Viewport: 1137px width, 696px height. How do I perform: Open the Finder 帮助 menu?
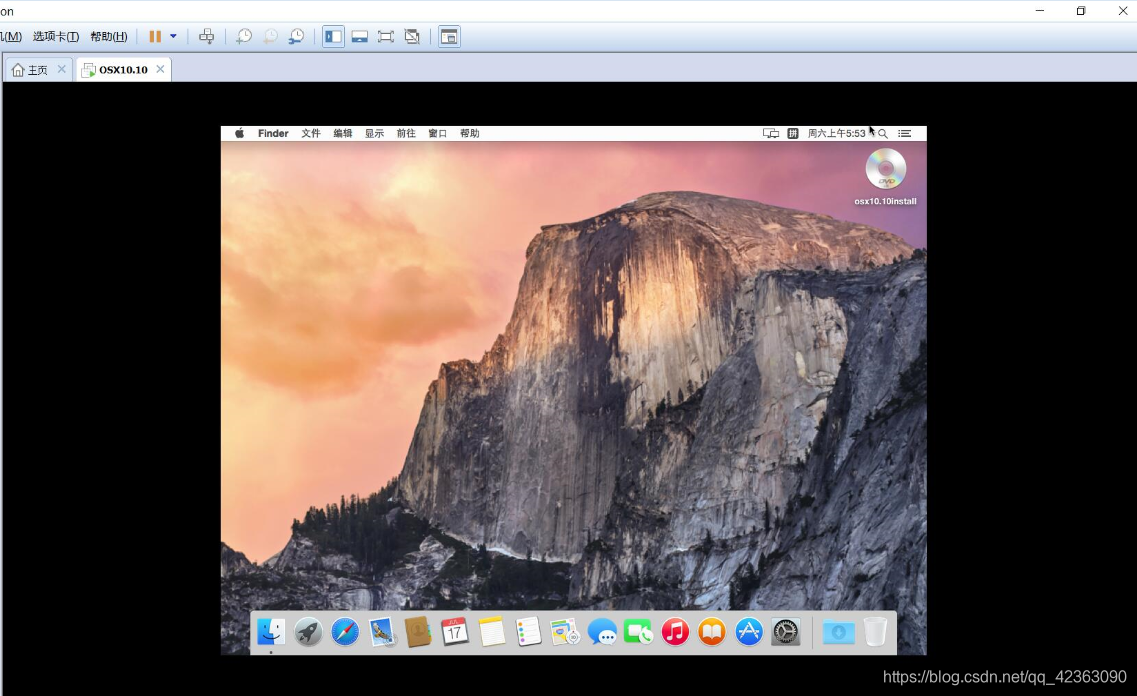click(x=470, y=133)
